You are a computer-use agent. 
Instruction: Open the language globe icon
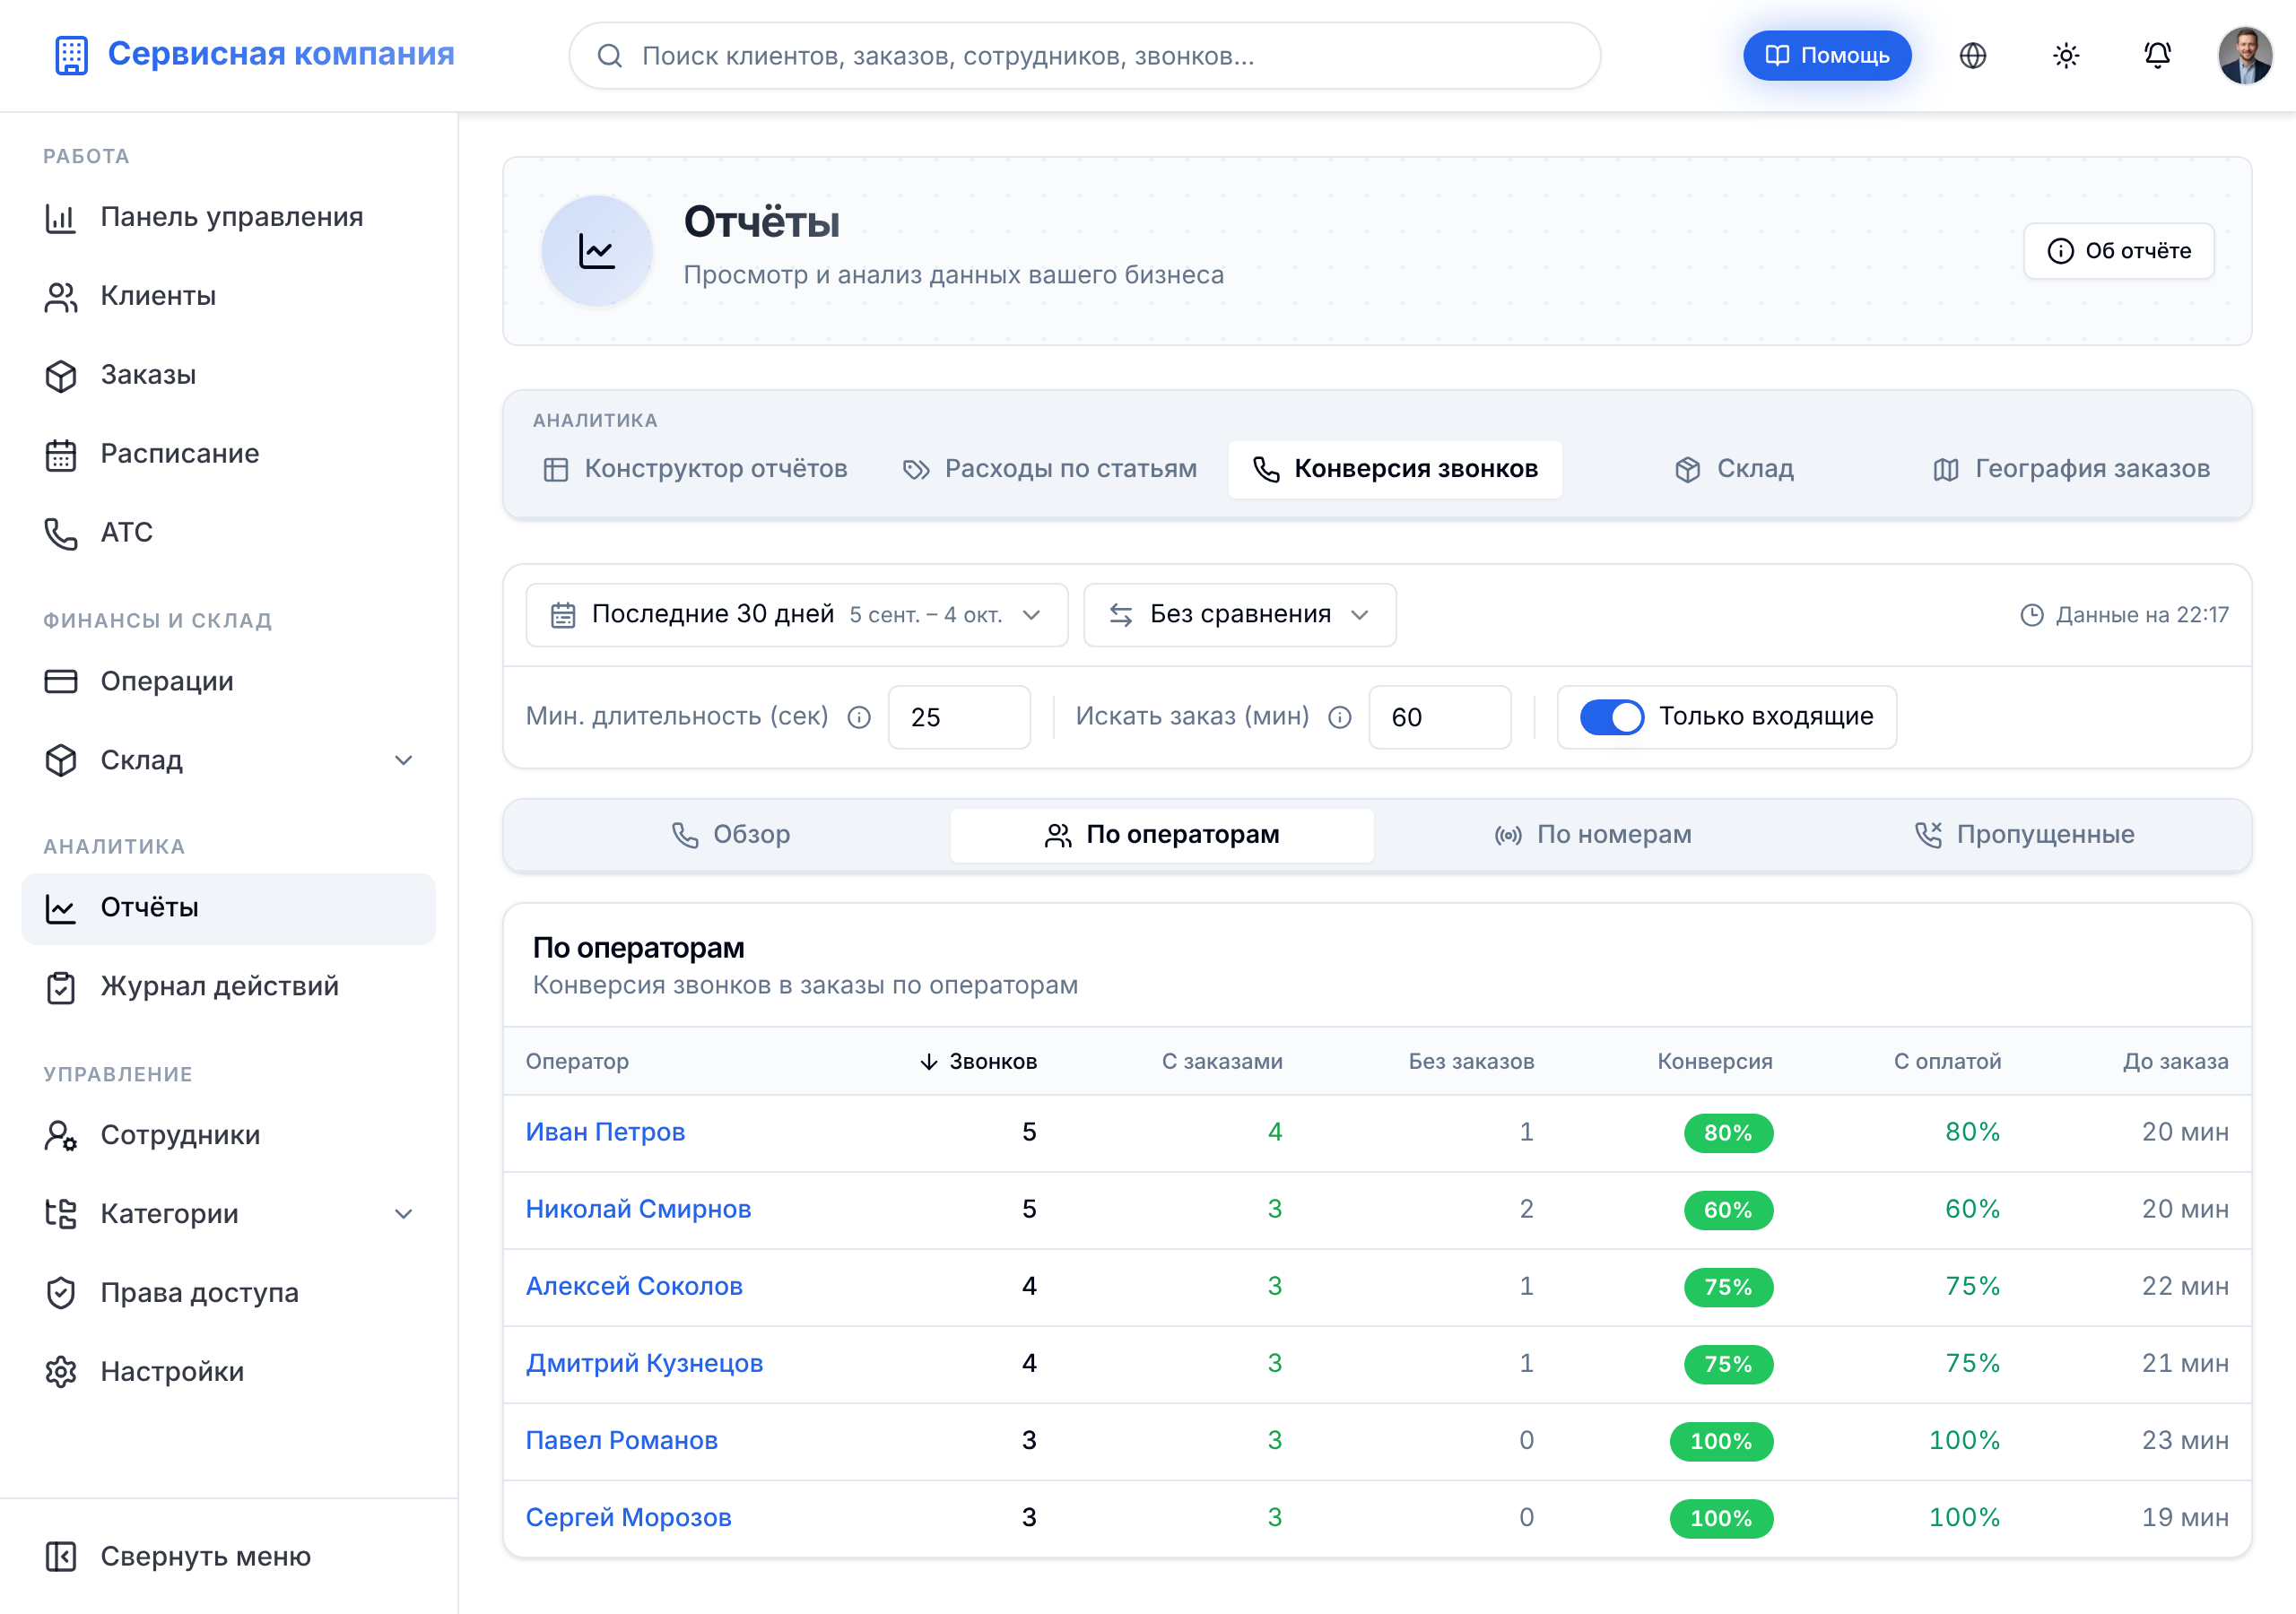coord(1972,56)
